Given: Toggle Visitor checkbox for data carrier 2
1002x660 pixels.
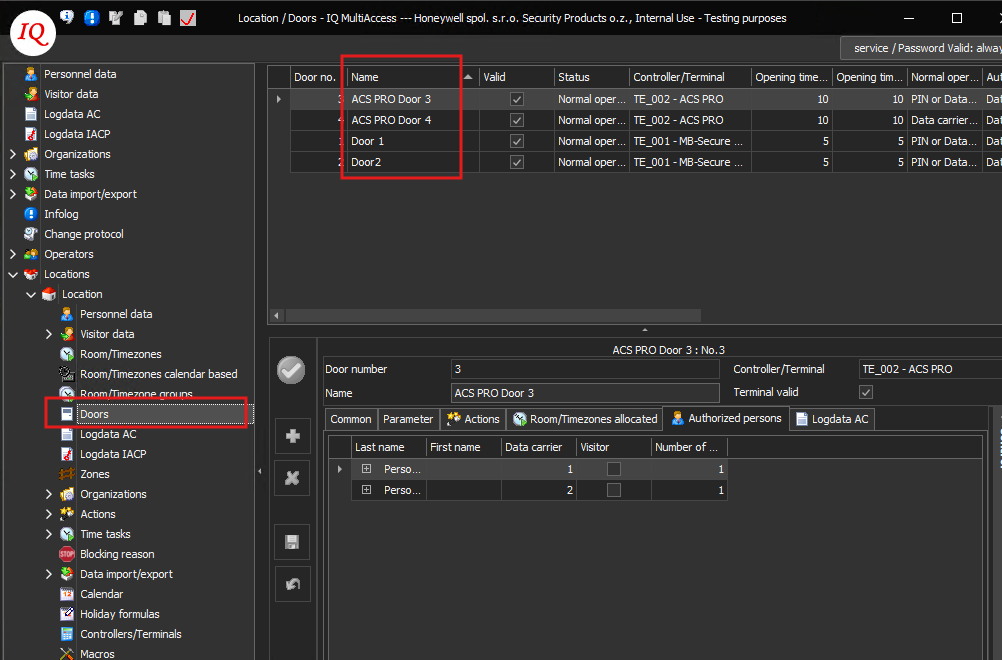Looking at the screenshot, I should coord(613,490).
